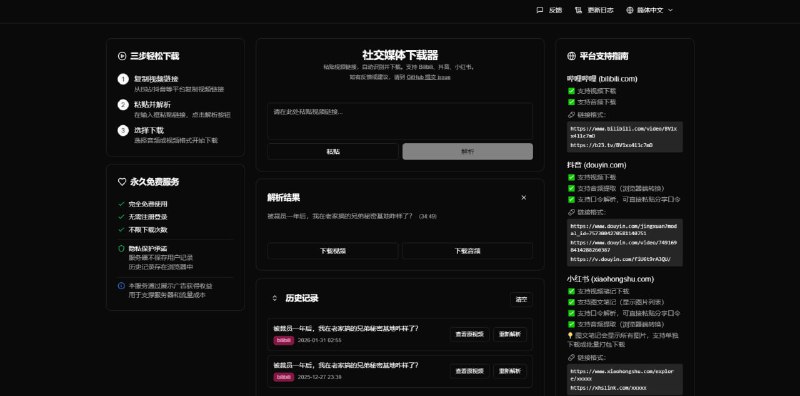Click the green check beside 支持视频笔记下载
The image size is (800, 396).
(x=571, y=291)
